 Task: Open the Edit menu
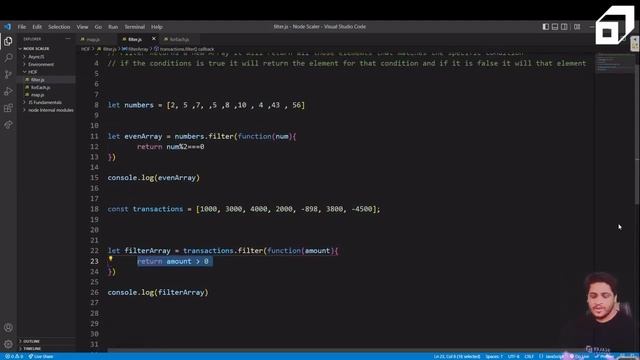[x=37, y=27]
